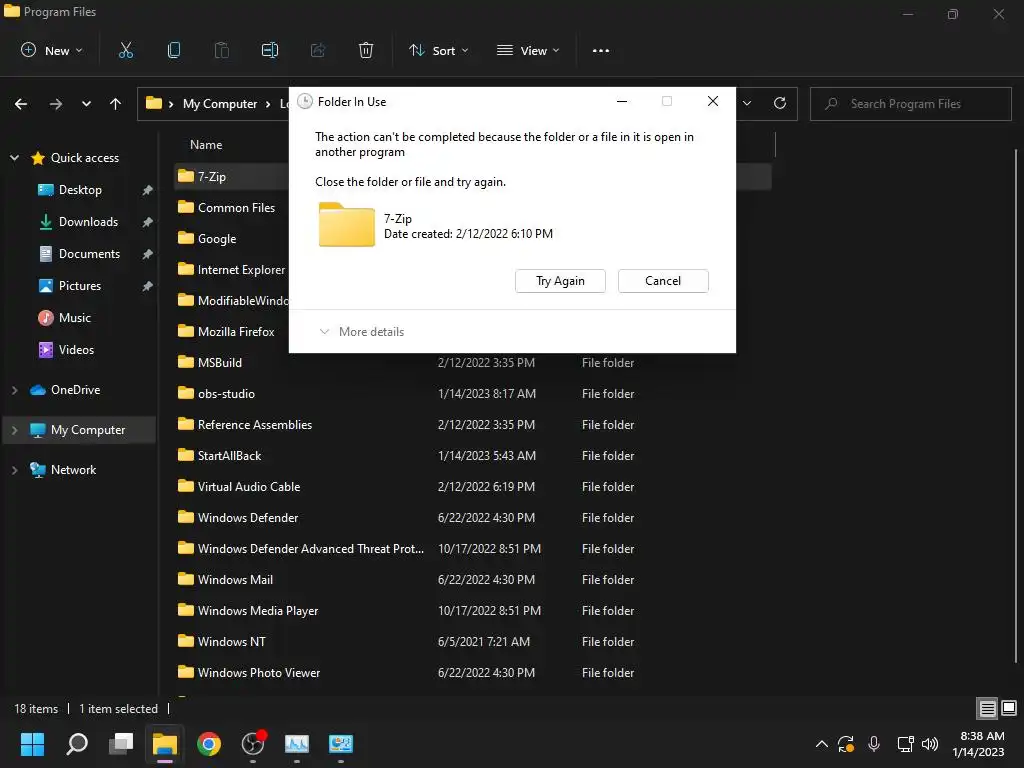
Task: Open recent locations dropdown chevron
Action: [x=86, y=104]
